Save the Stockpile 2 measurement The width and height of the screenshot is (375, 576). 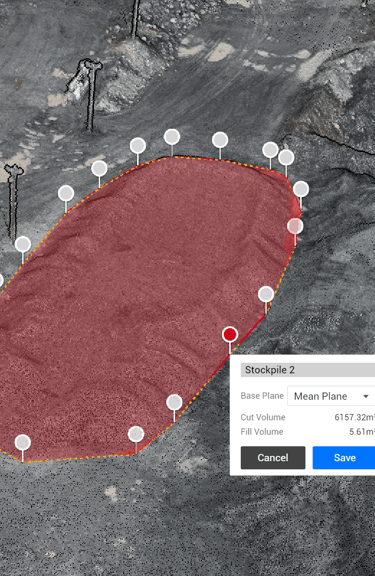[x=344, y=458]
